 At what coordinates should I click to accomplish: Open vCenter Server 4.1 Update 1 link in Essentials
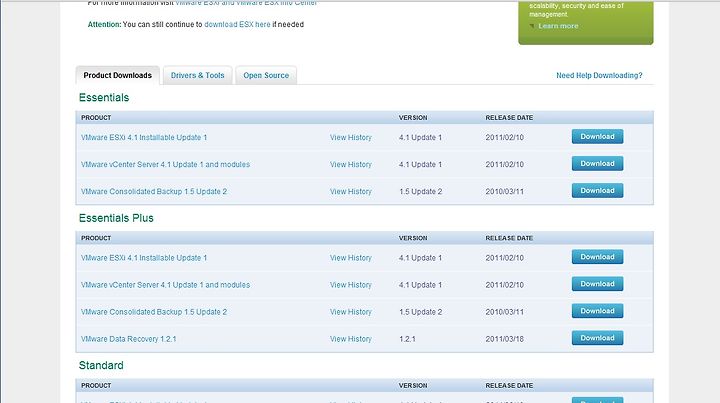pyautogui.click(x=165, y=164)
